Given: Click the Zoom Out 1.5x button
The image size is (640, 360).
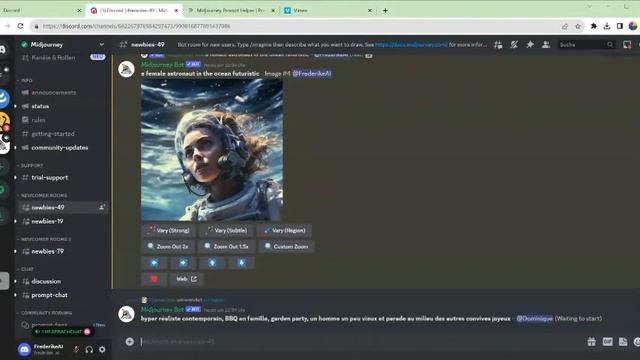Looking at the screenshot, I should pos(227,247).
